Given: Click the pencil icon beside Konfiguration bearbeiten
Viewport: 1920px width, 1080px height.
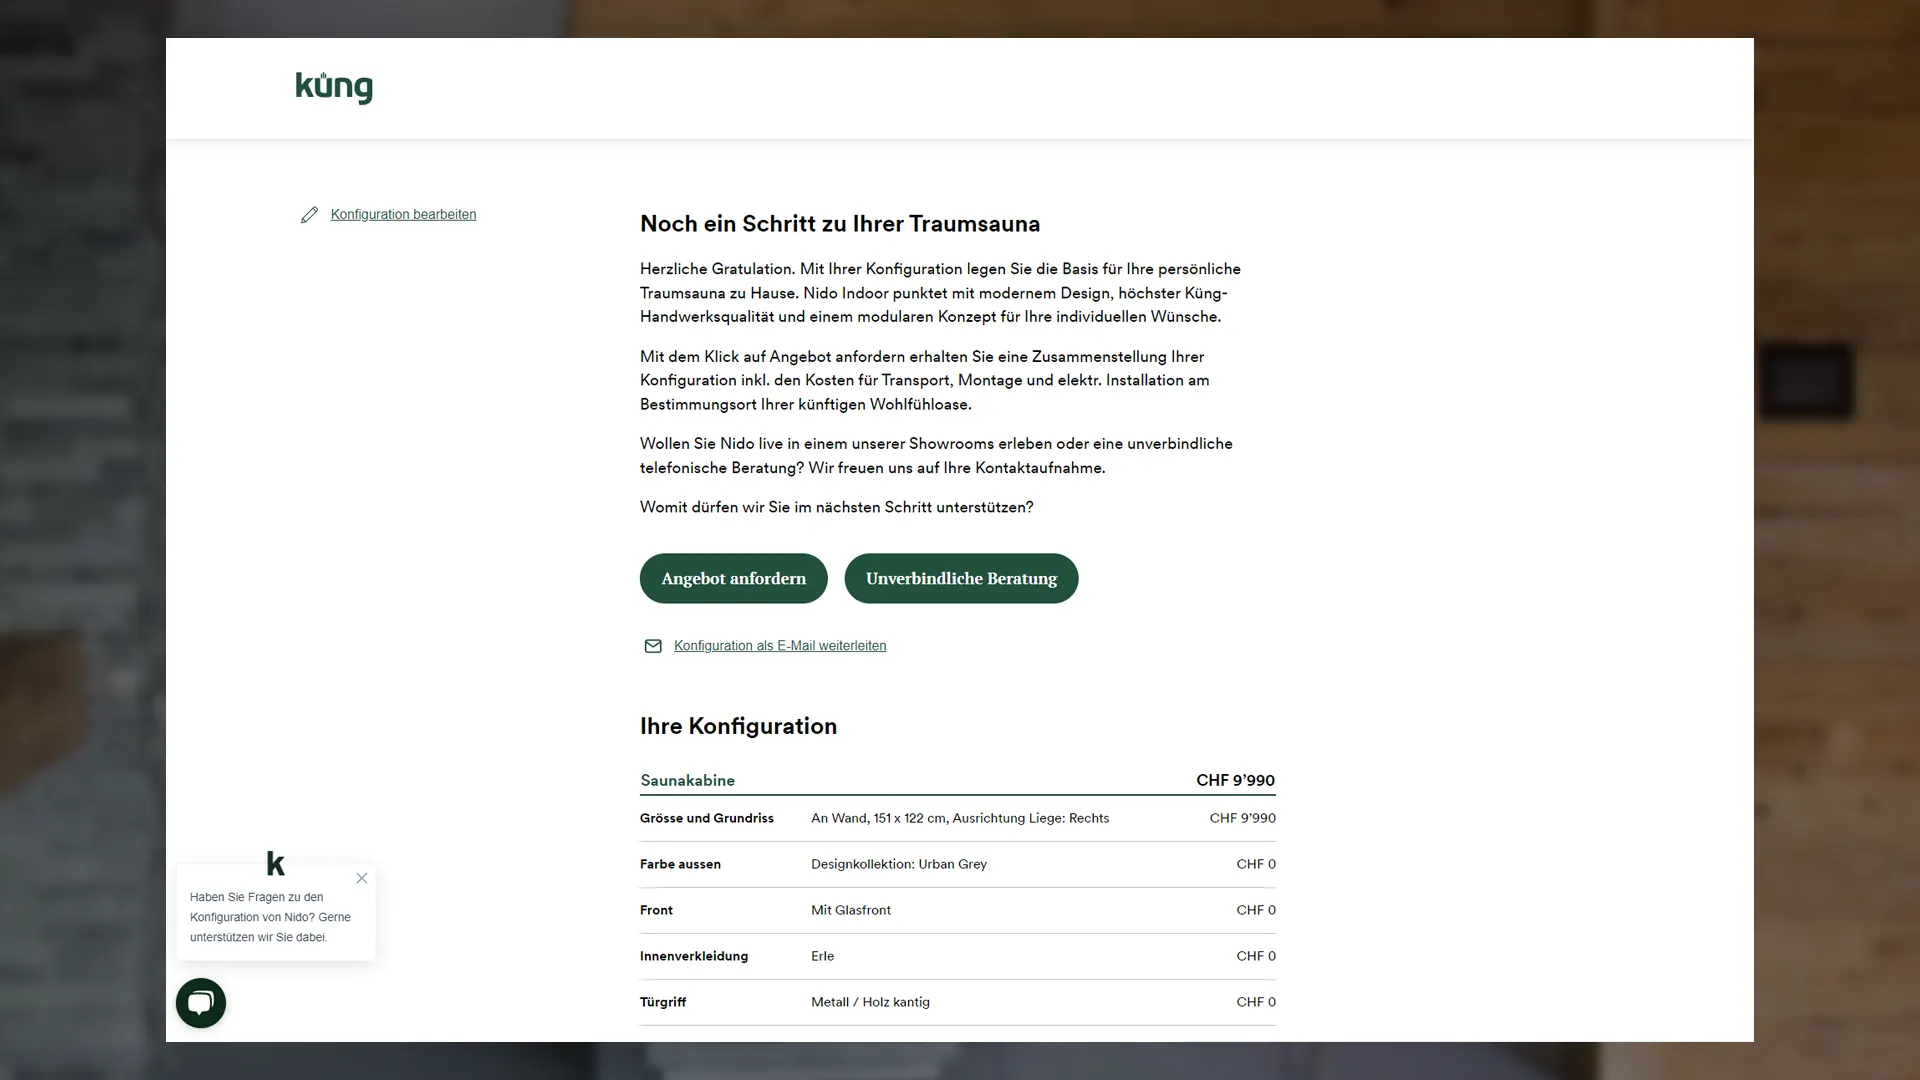Looking at the screenshot, I should [x=310, y=215].
